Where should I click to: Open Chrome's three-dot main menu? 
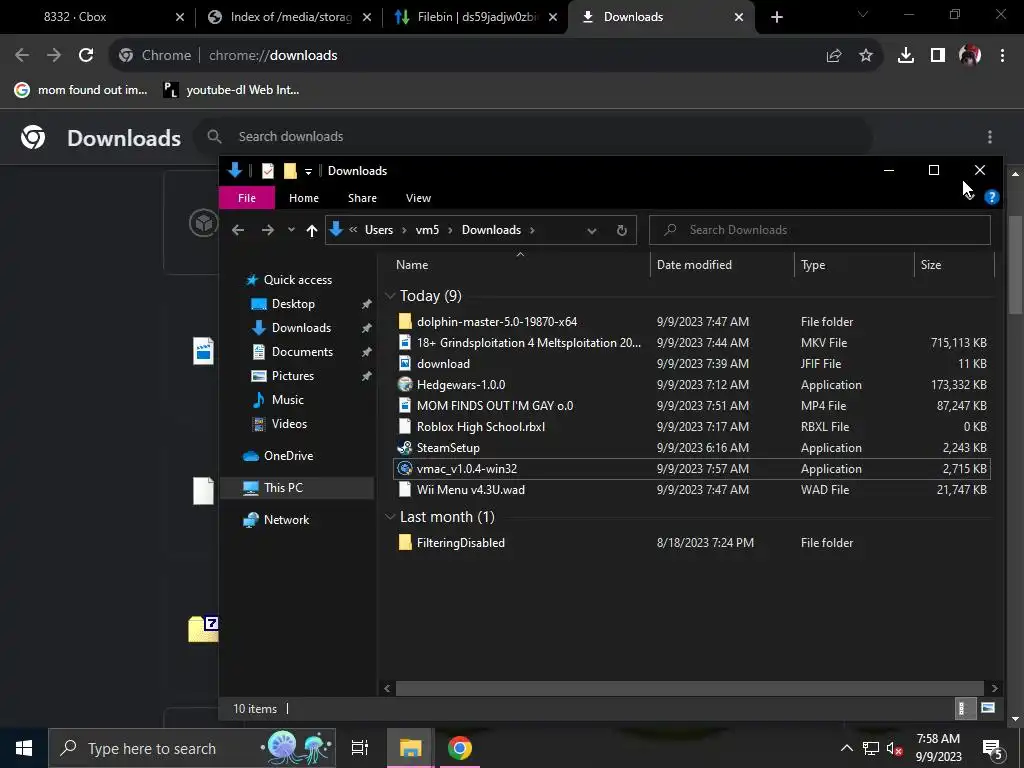coord(1002,56)
